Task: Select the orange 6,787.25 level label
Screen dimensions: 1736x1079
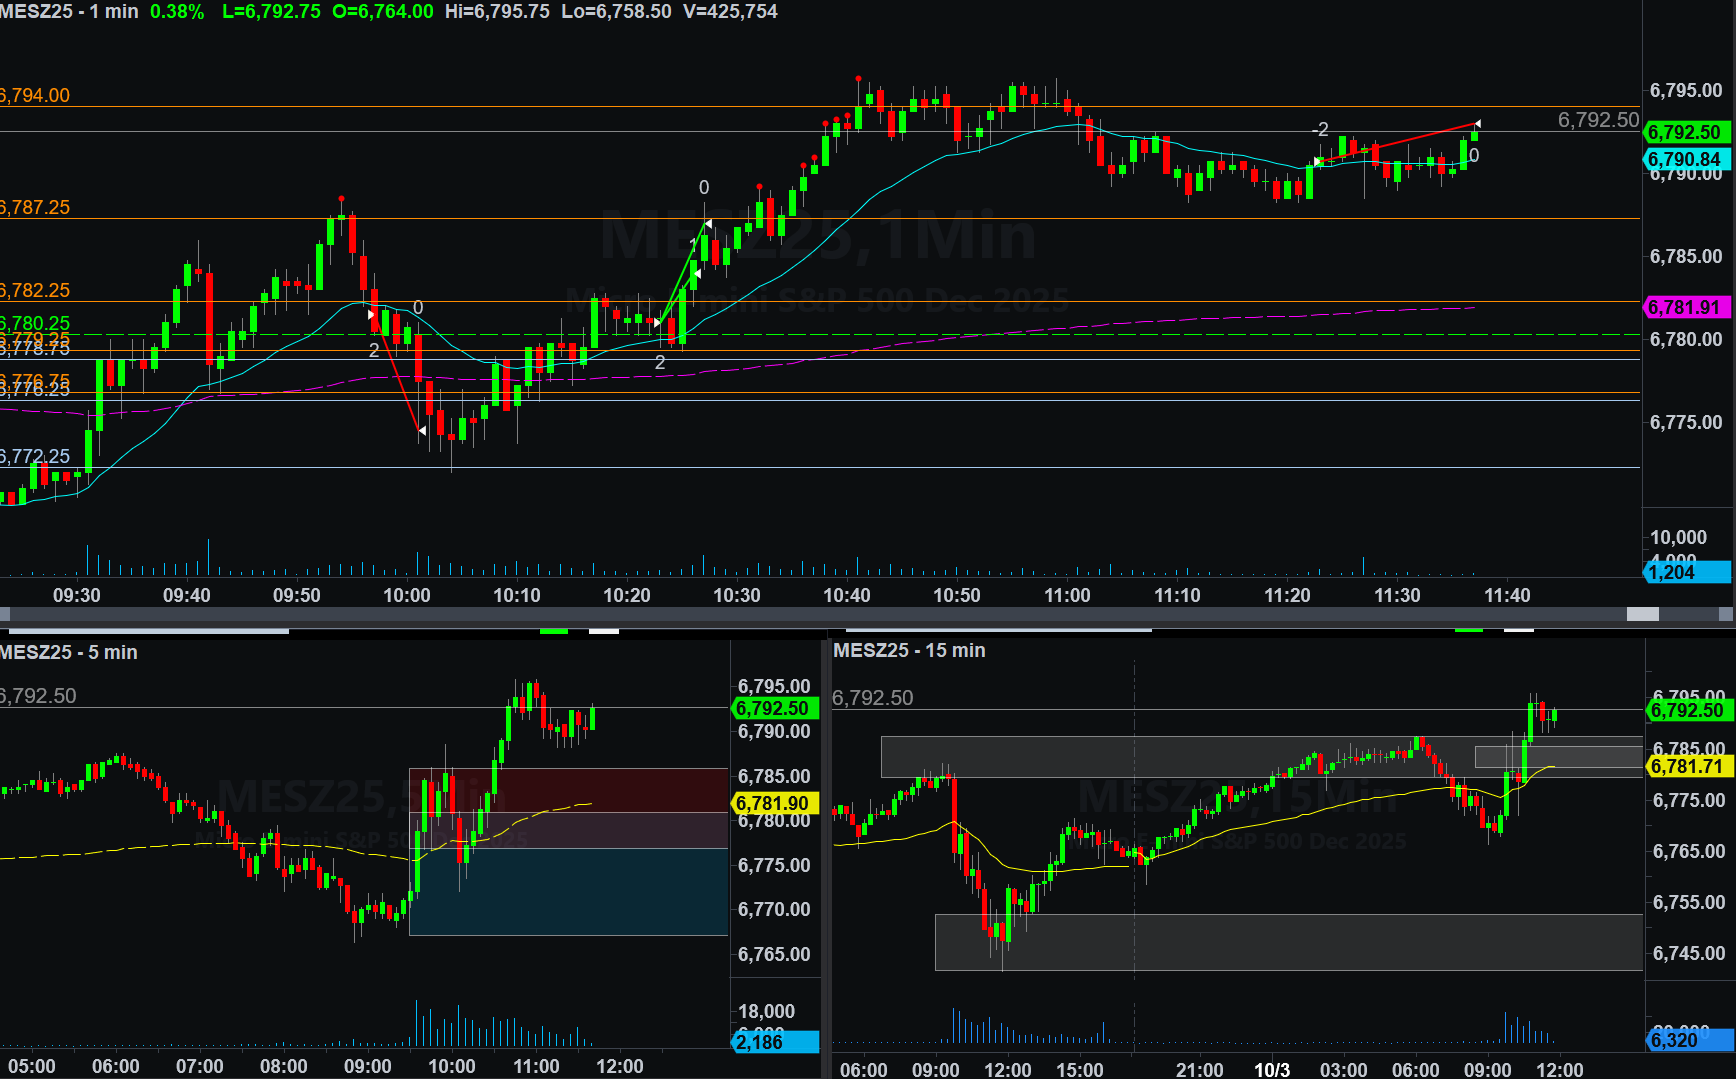Action: [35, 208]
